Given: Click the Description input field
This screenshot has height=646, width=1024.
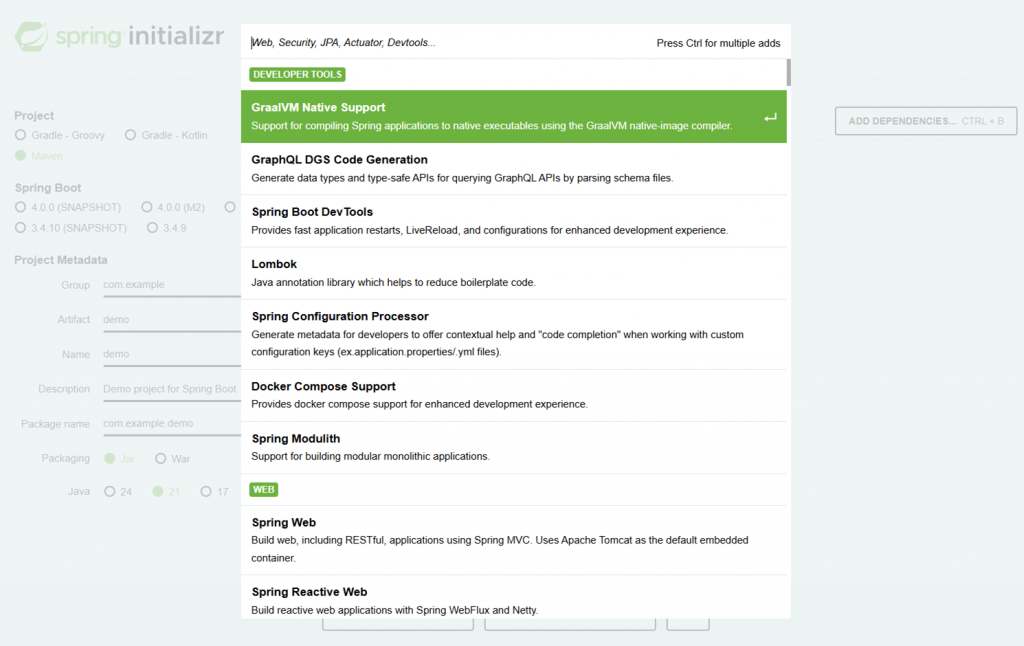Looking at the screenshot, I should click(172, 389).
